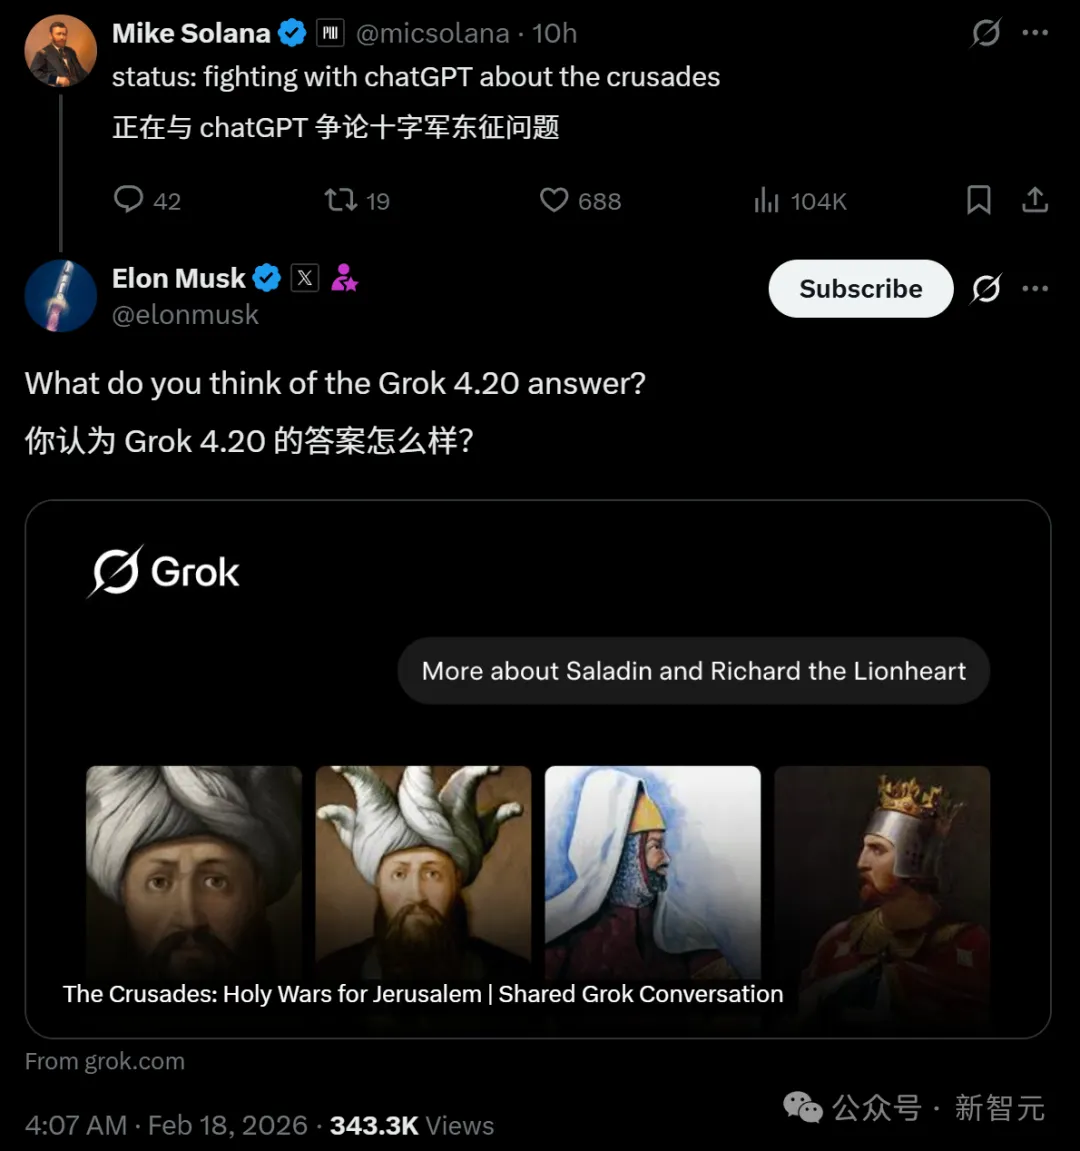This screenshot has width=1080, height=1151.
Task: Click the Grok icon beside the Subscribe button
Action: (x=986, y=289)
